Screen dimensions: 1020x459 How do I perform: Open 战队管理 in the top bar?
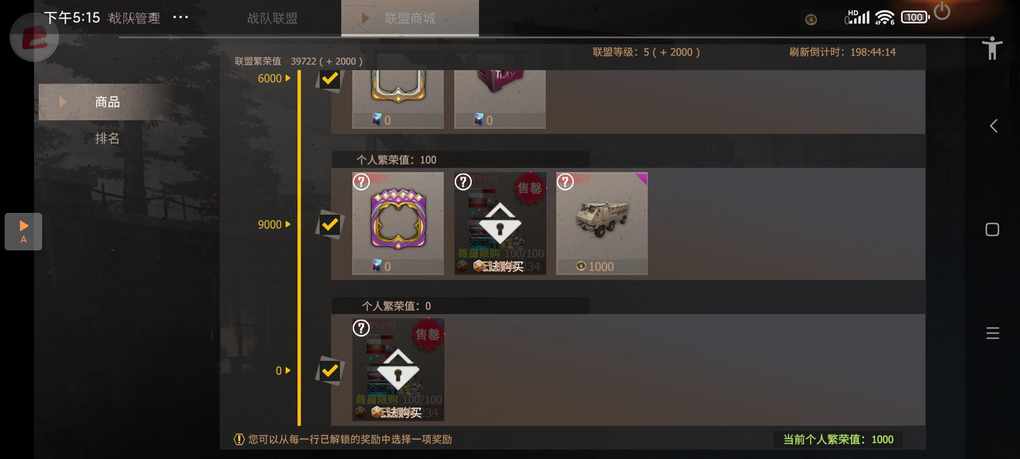[134, 18]
